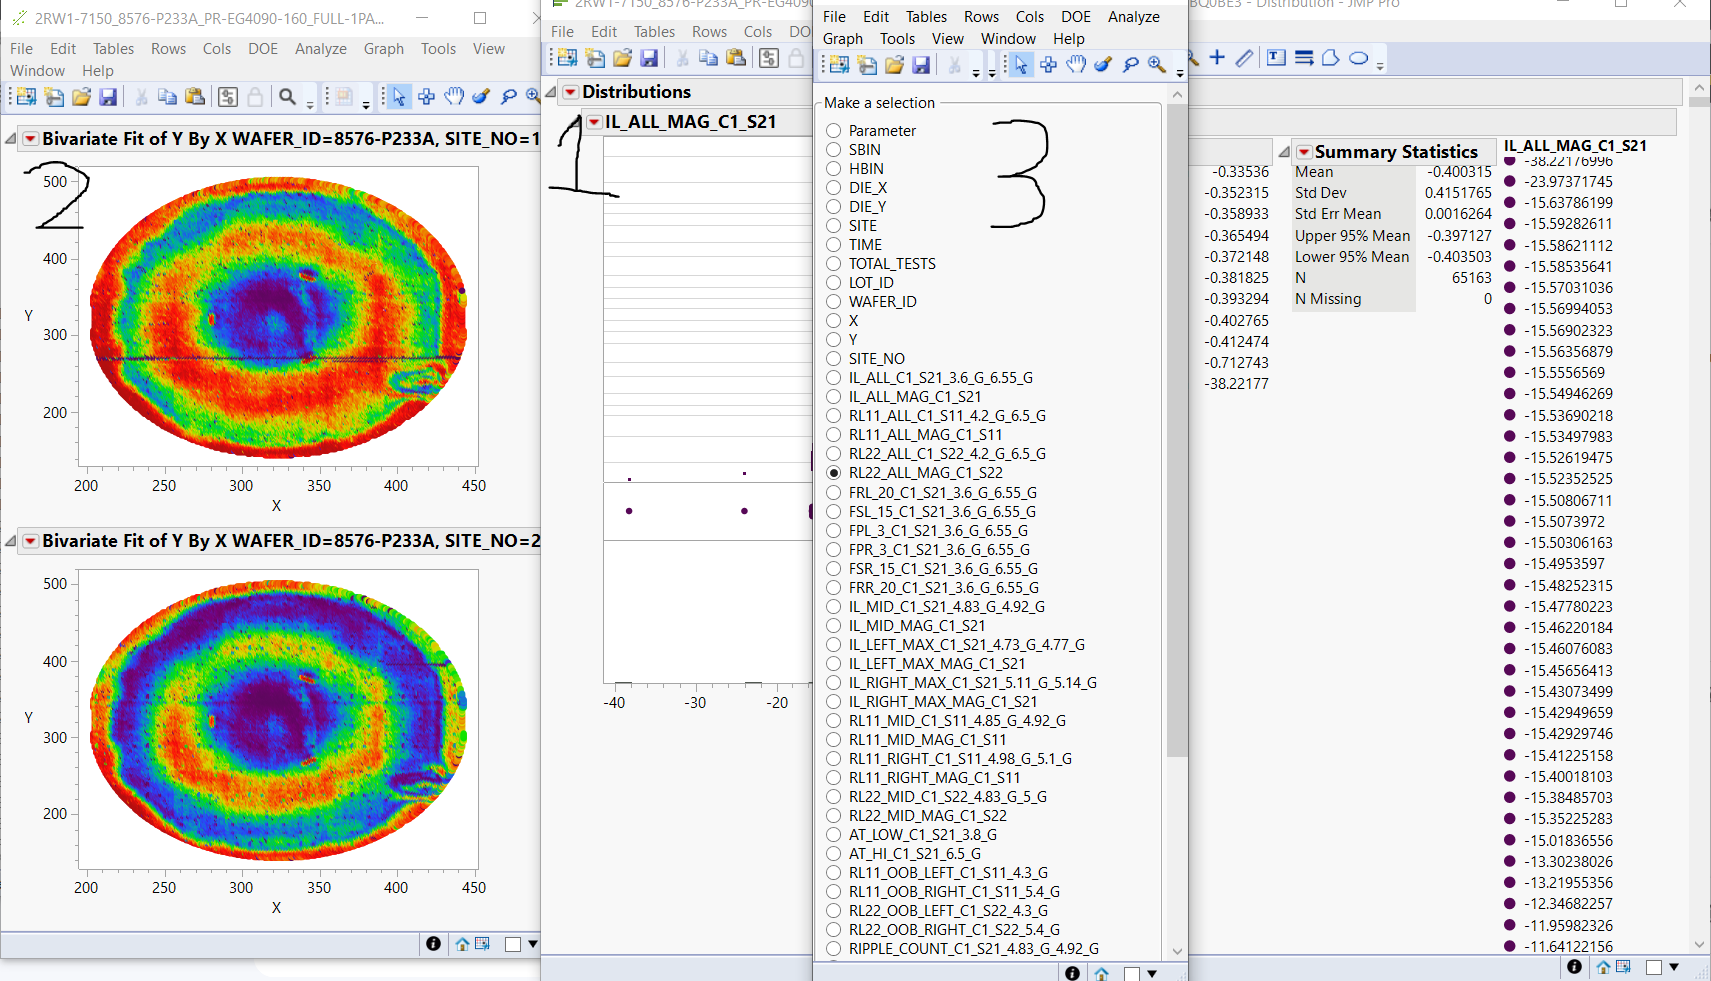Viewport: 1711px width, 981px height.
Task: Open the Distributions red triangle menu
Action: coord(570,92)
